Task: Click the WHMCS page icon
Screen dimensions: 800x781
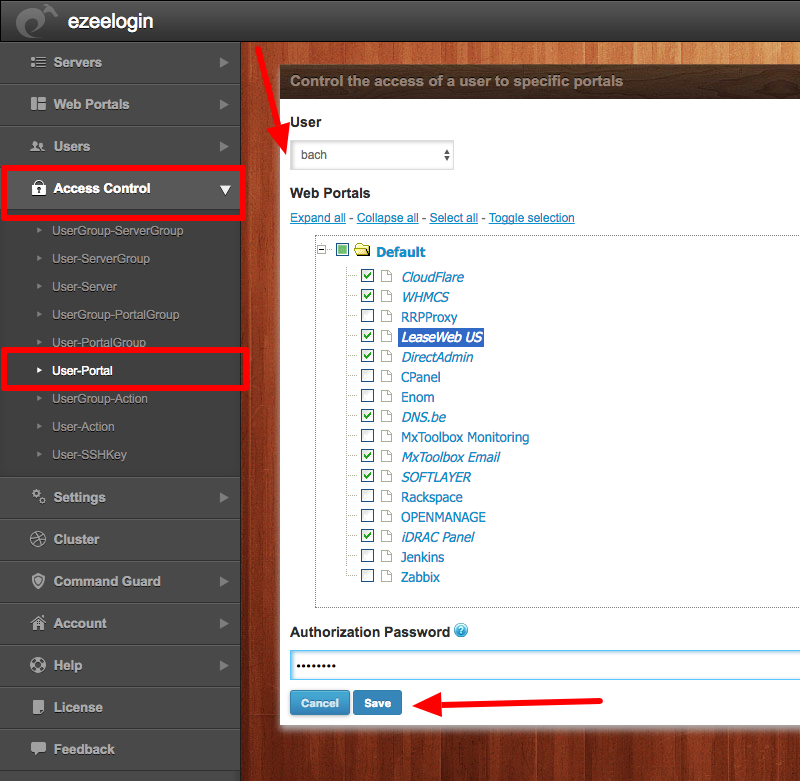Action: click(x=387, y=296)
